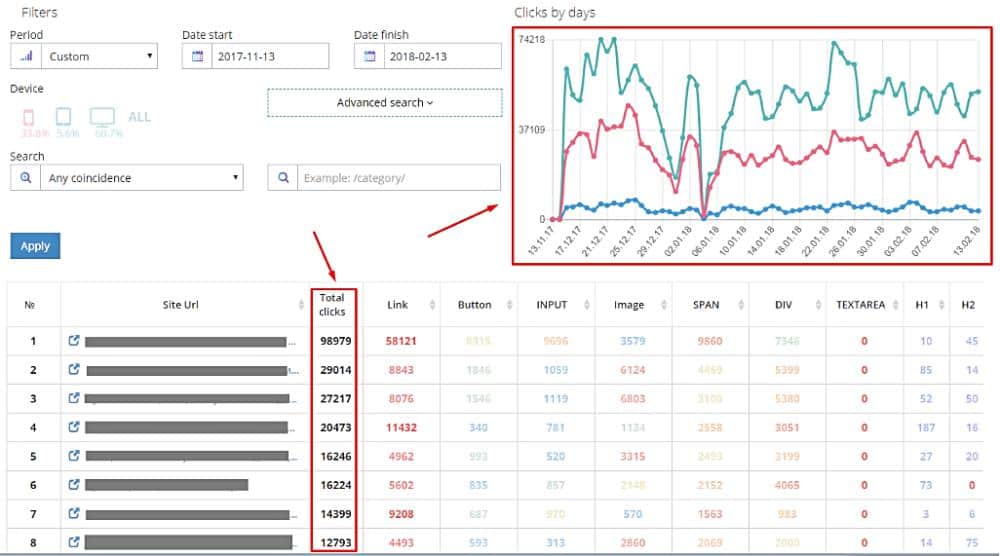Open external link icon in row 1
The image size is (1000, 556).
click(74, 341)
